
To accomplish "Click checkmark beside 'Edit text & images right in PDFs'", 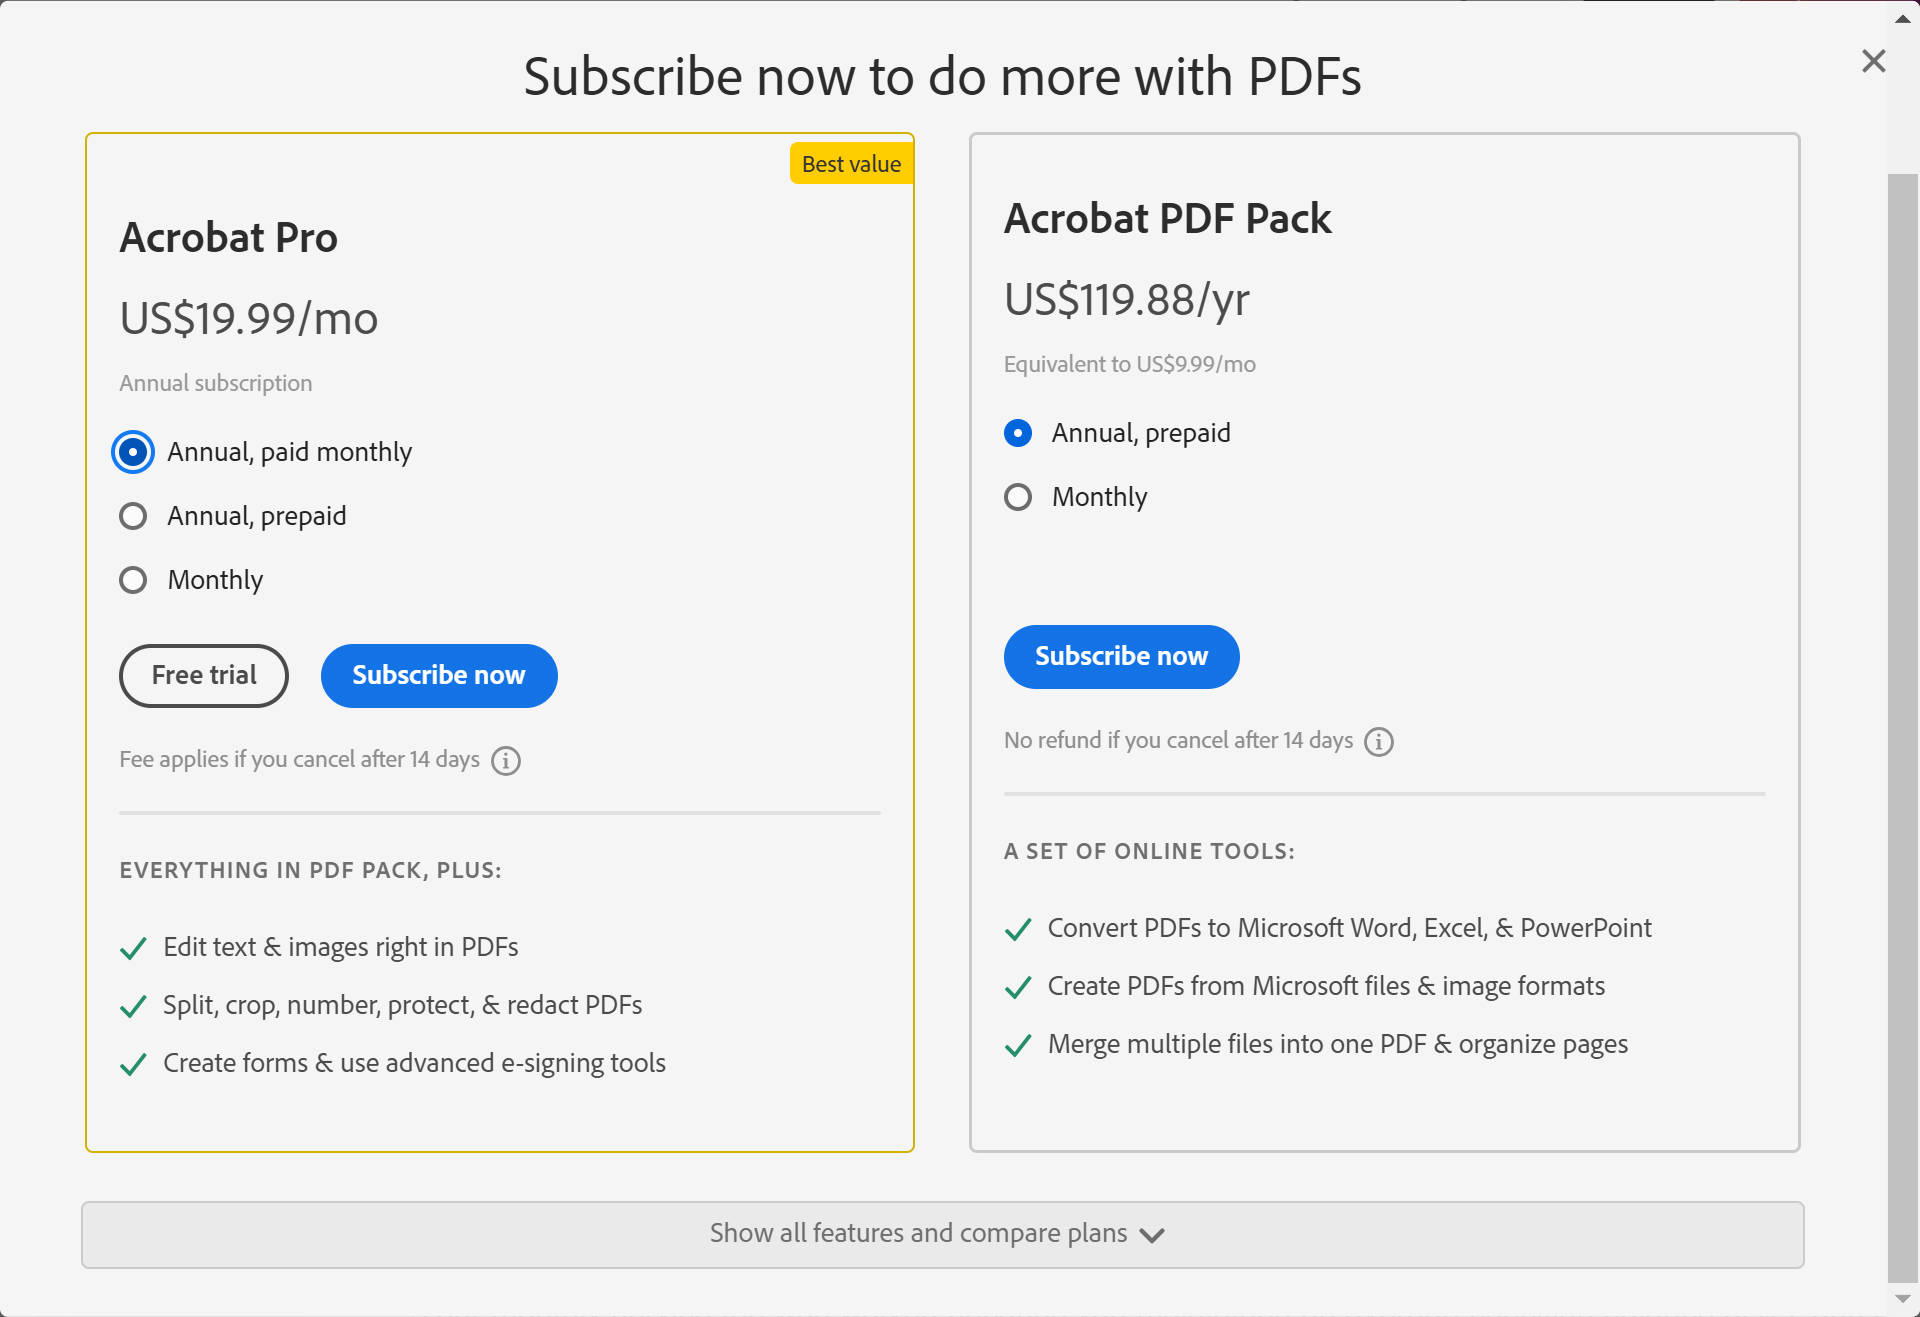I will click(133, 948).
